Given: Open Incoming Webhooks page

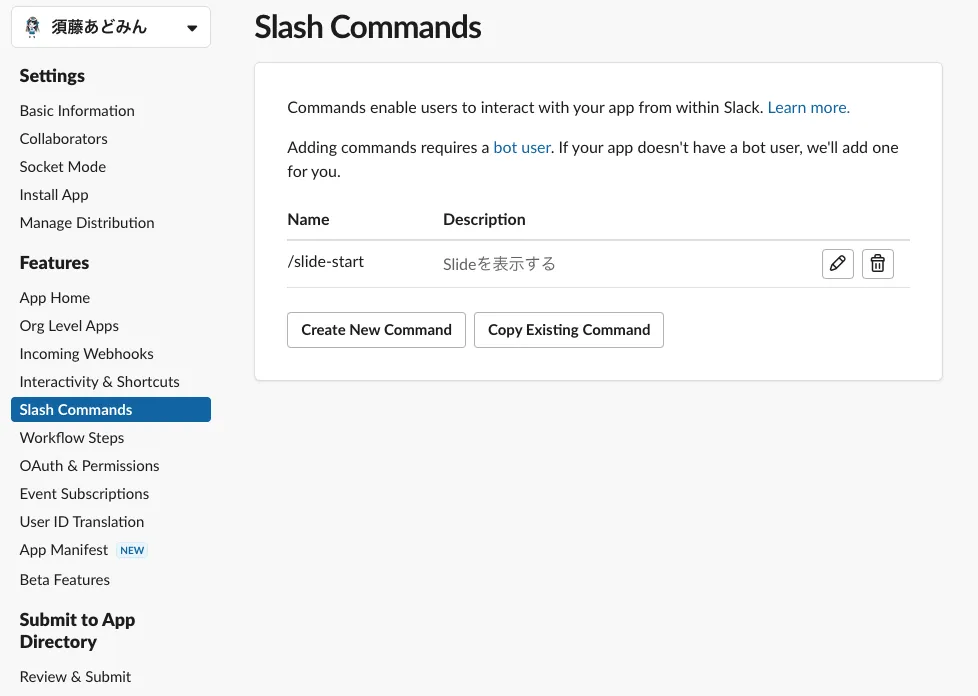Looking at the screenshot, I should 86,354.
